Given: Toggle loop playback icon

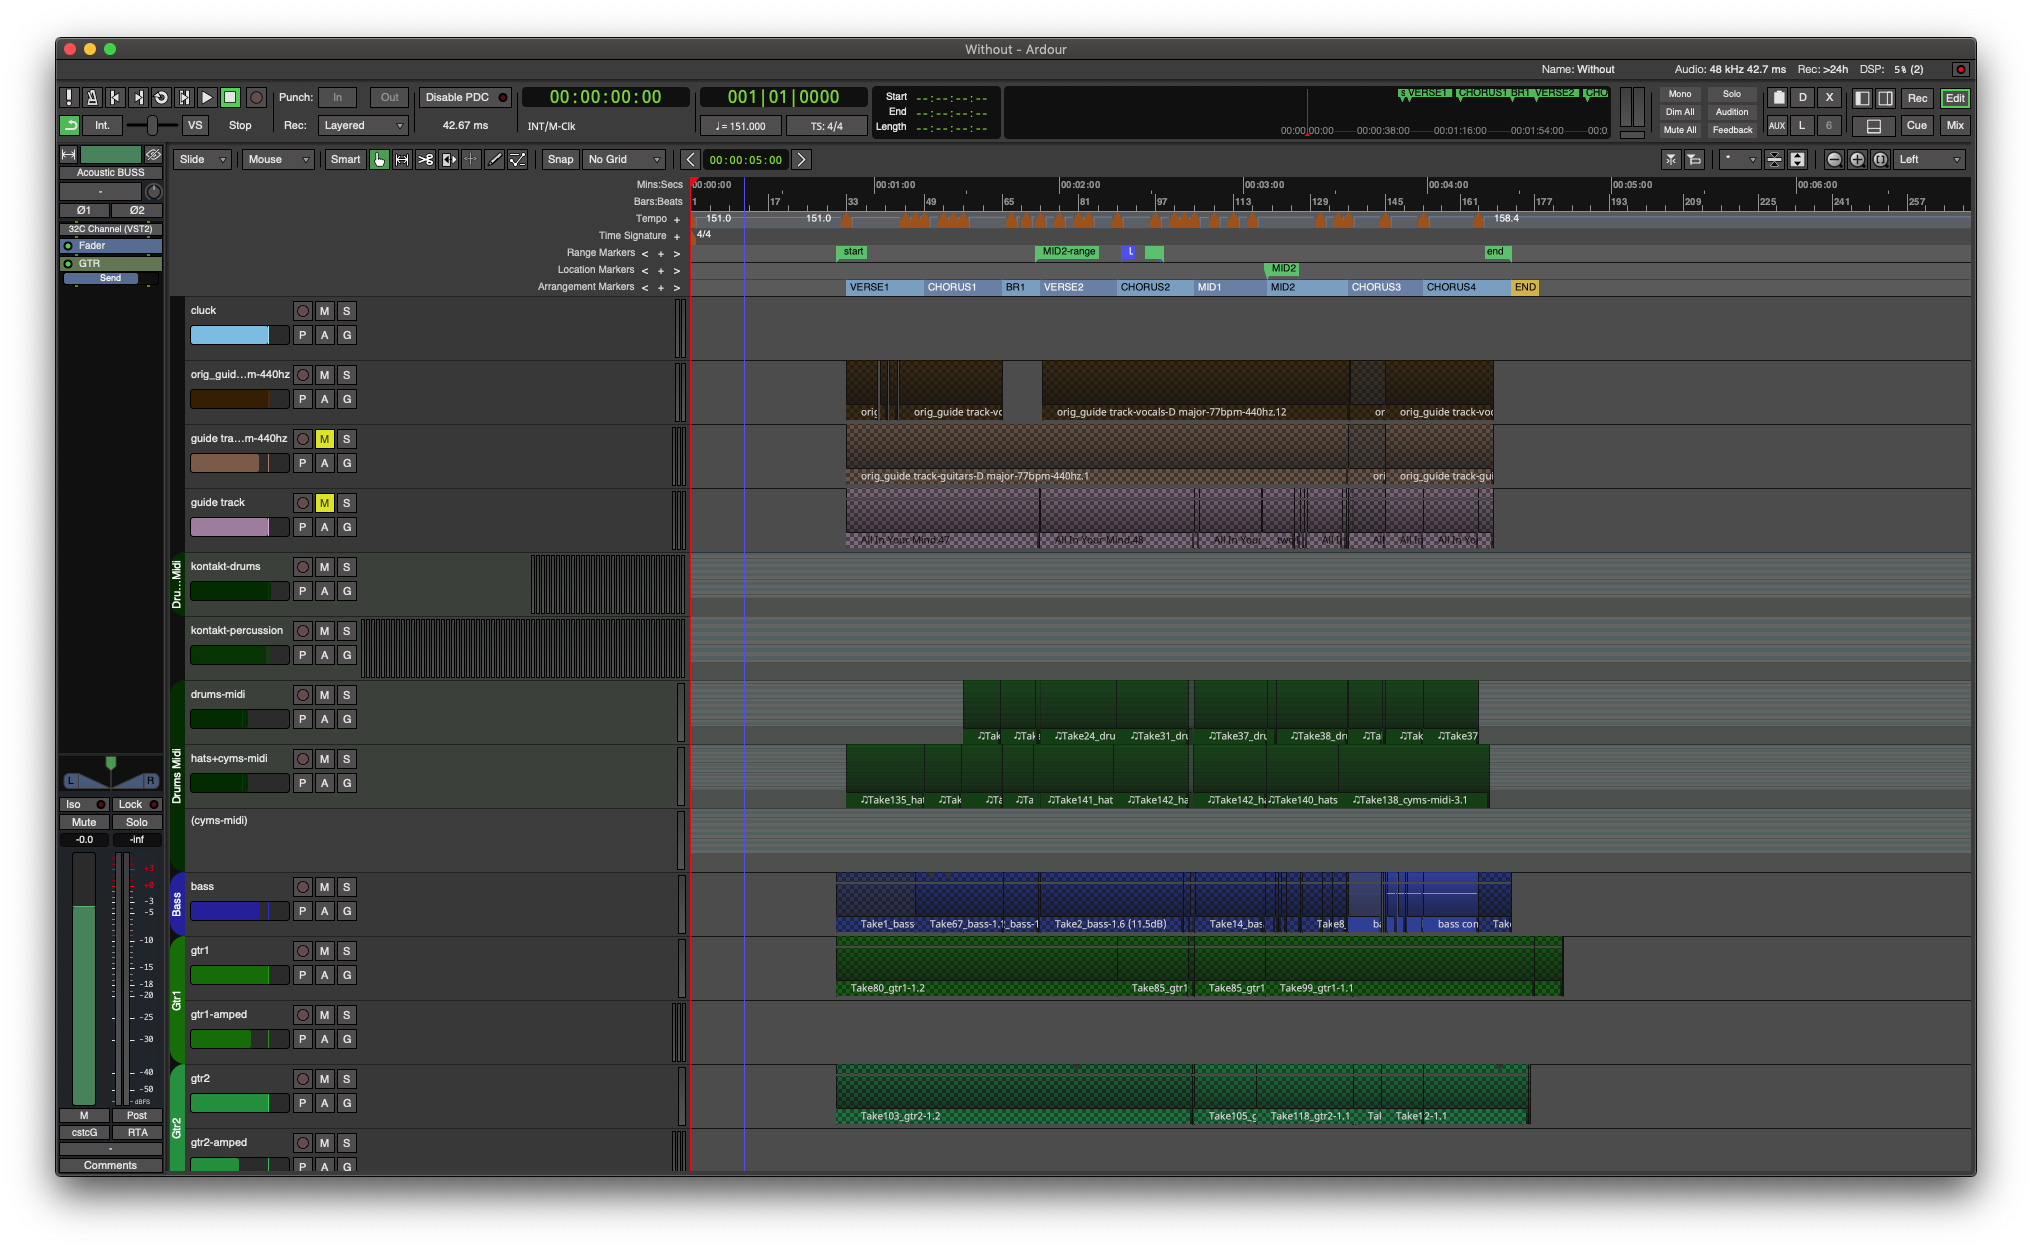Looking at the screenshot, I should [x=161, y=97].
